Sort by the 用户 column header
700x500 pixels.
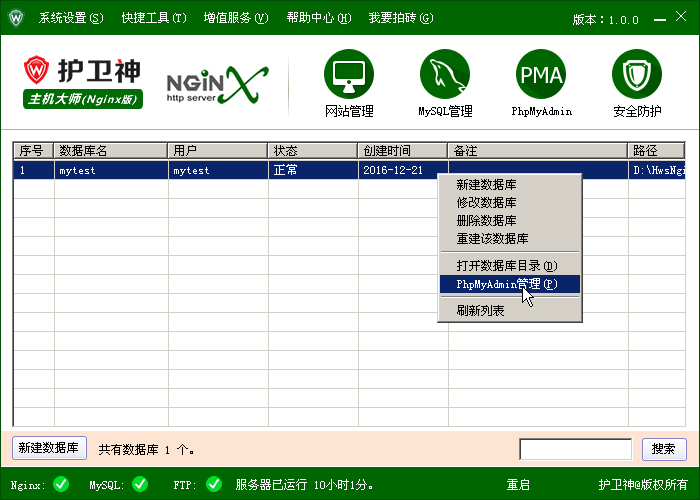217,150
